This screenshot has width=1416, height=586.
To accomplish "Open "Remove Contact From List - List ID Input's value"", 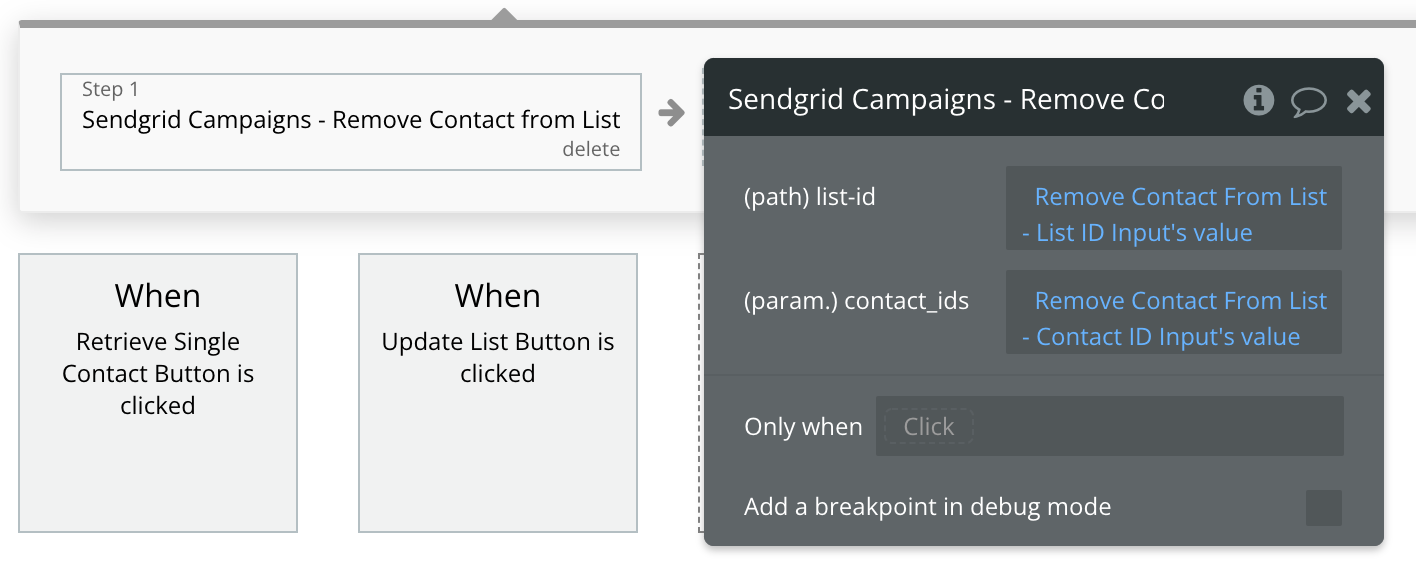I will 1173,214.
